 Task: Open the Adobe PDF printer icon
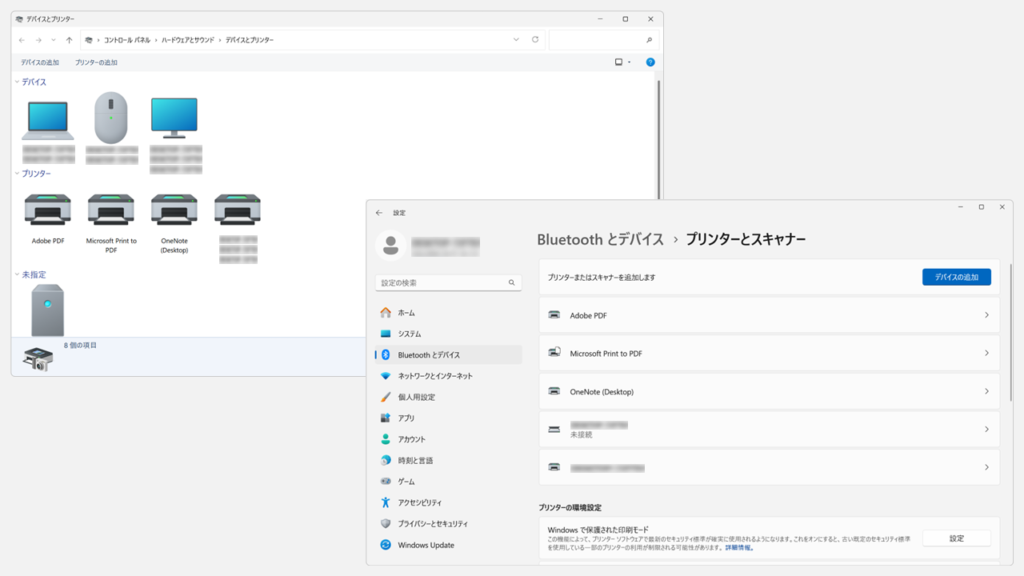pos(46,212)
